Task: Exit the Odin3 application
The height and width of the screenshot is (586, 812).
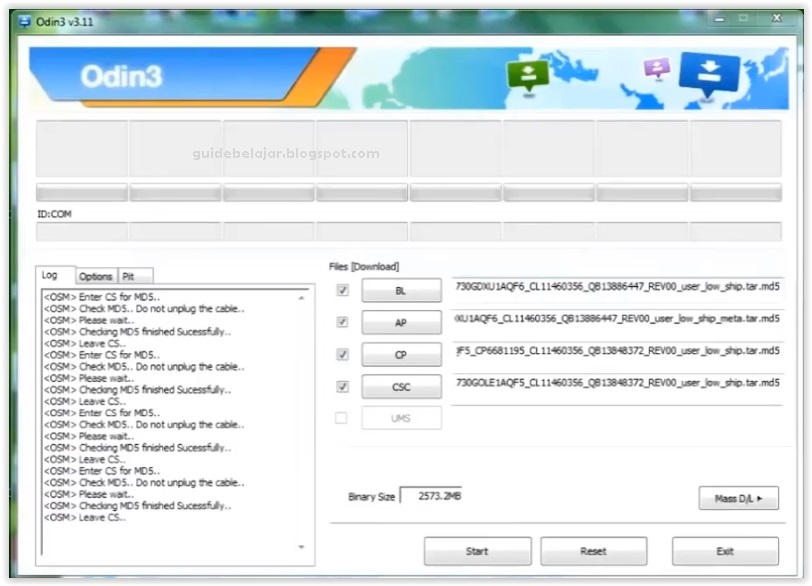Action: coord(725,551)
